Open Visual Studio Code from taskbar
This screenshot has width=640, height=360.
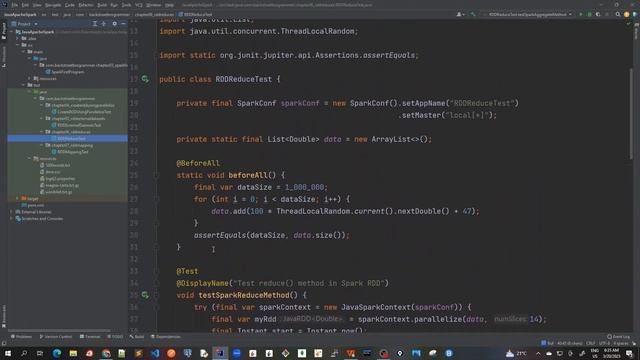(155, 353)
